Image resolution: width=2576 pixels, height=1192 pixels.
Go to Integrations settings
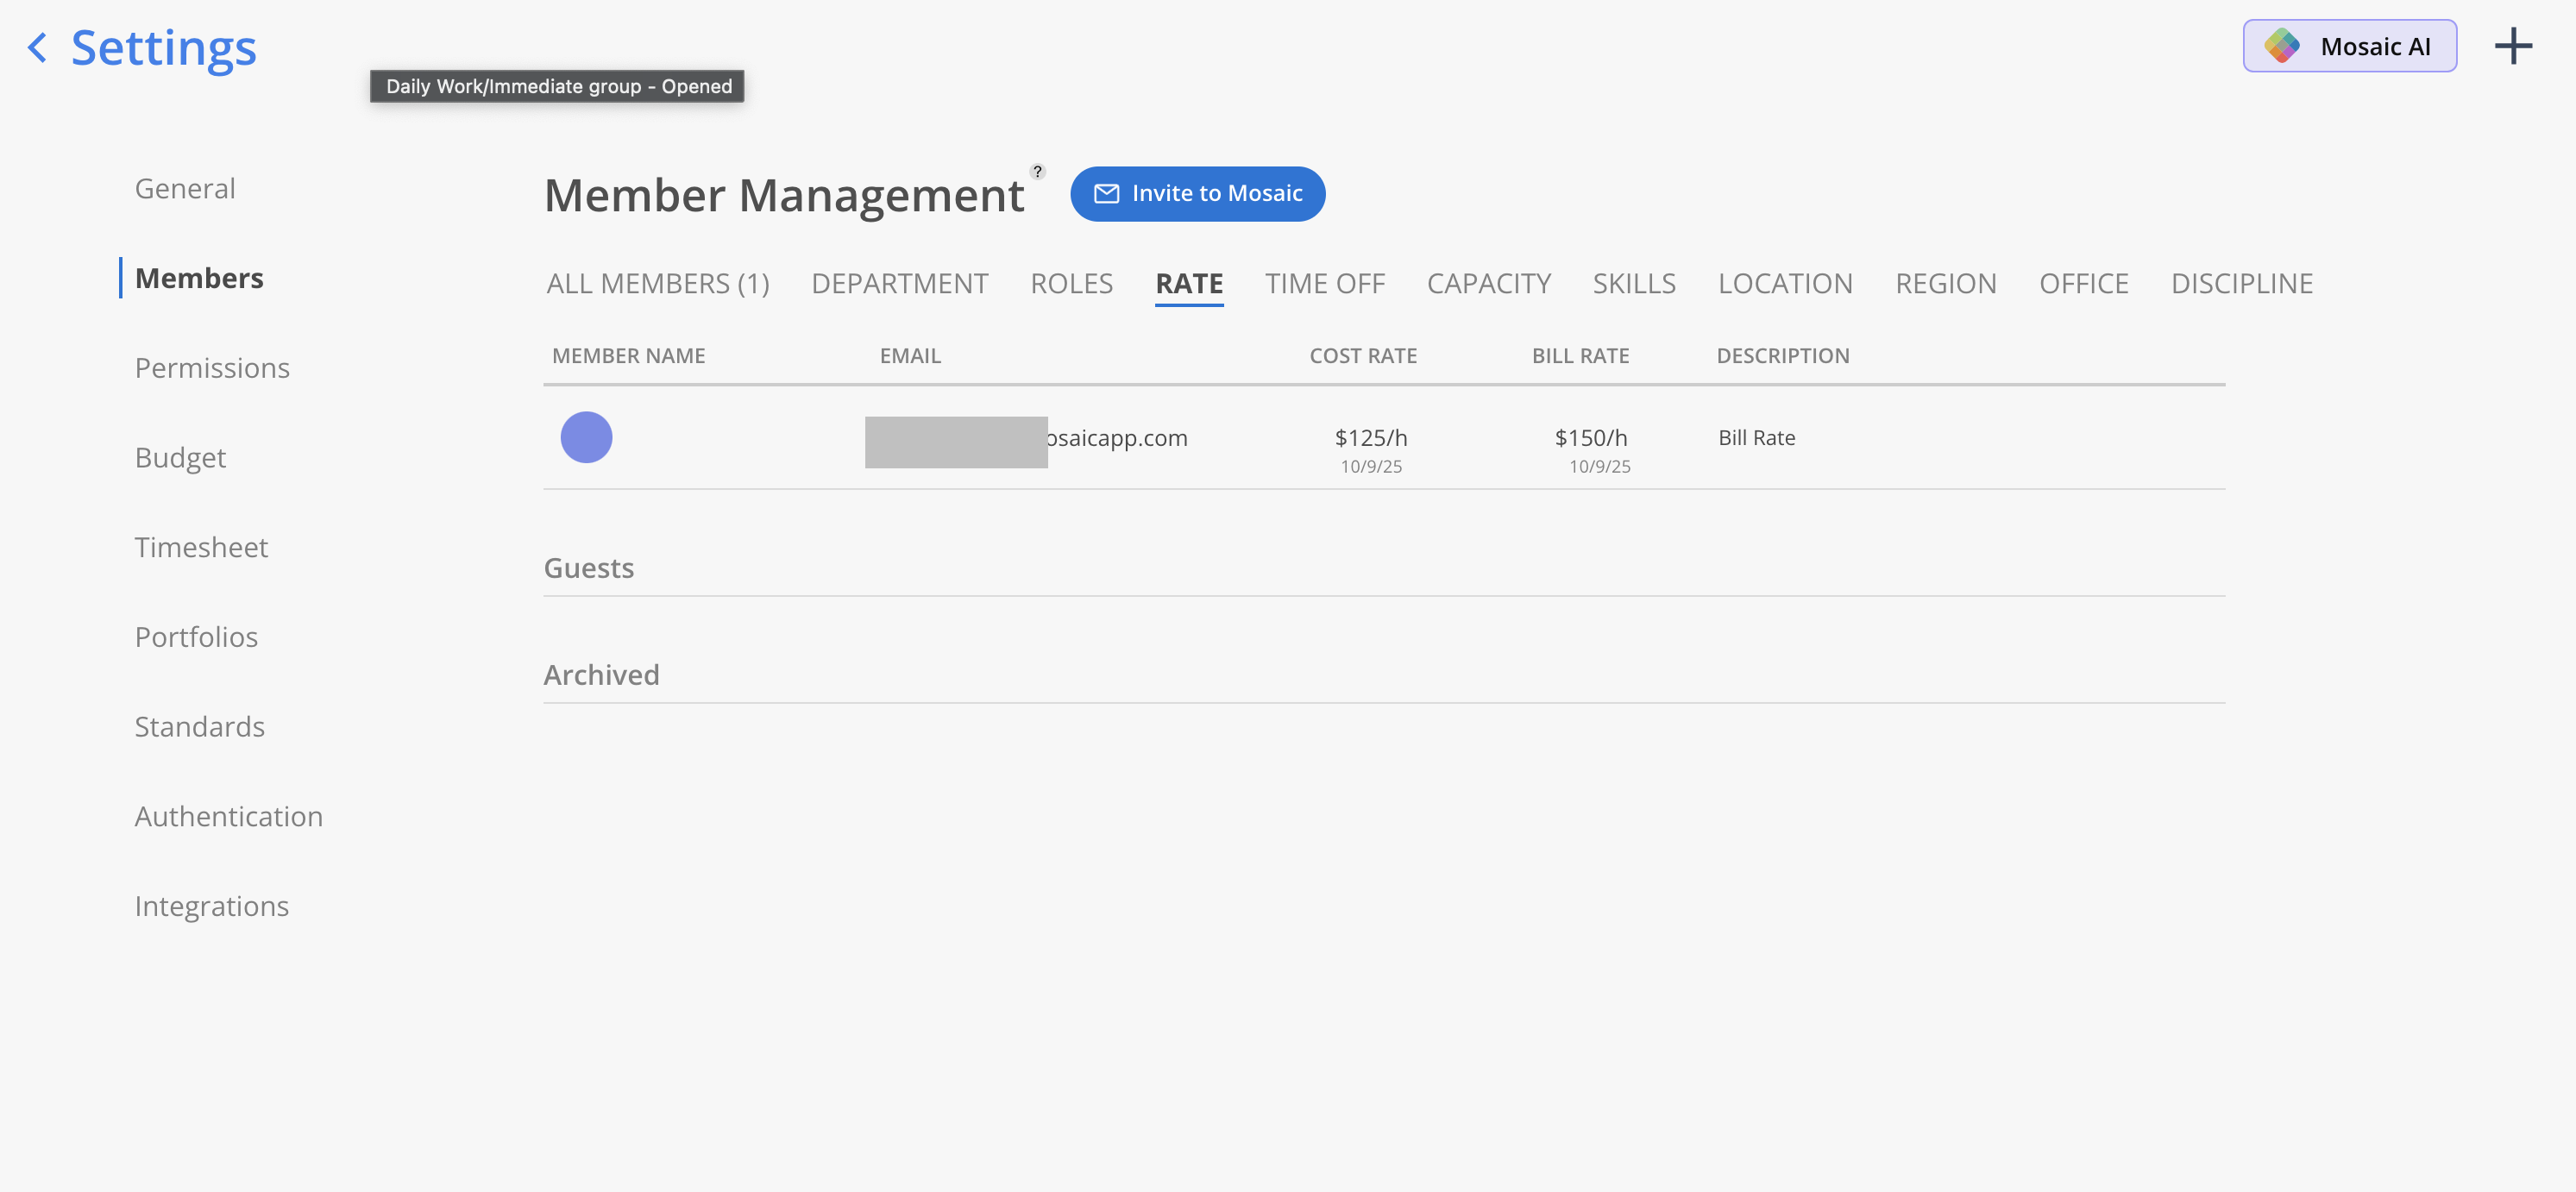click(x=211, y=906)
